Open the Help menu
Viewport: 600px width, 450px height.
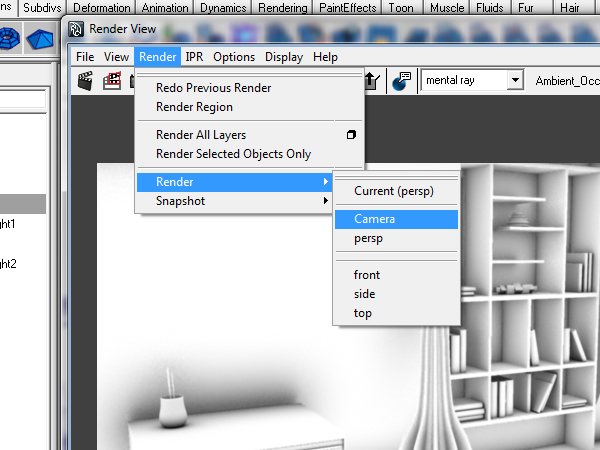[x=325, y=57]
